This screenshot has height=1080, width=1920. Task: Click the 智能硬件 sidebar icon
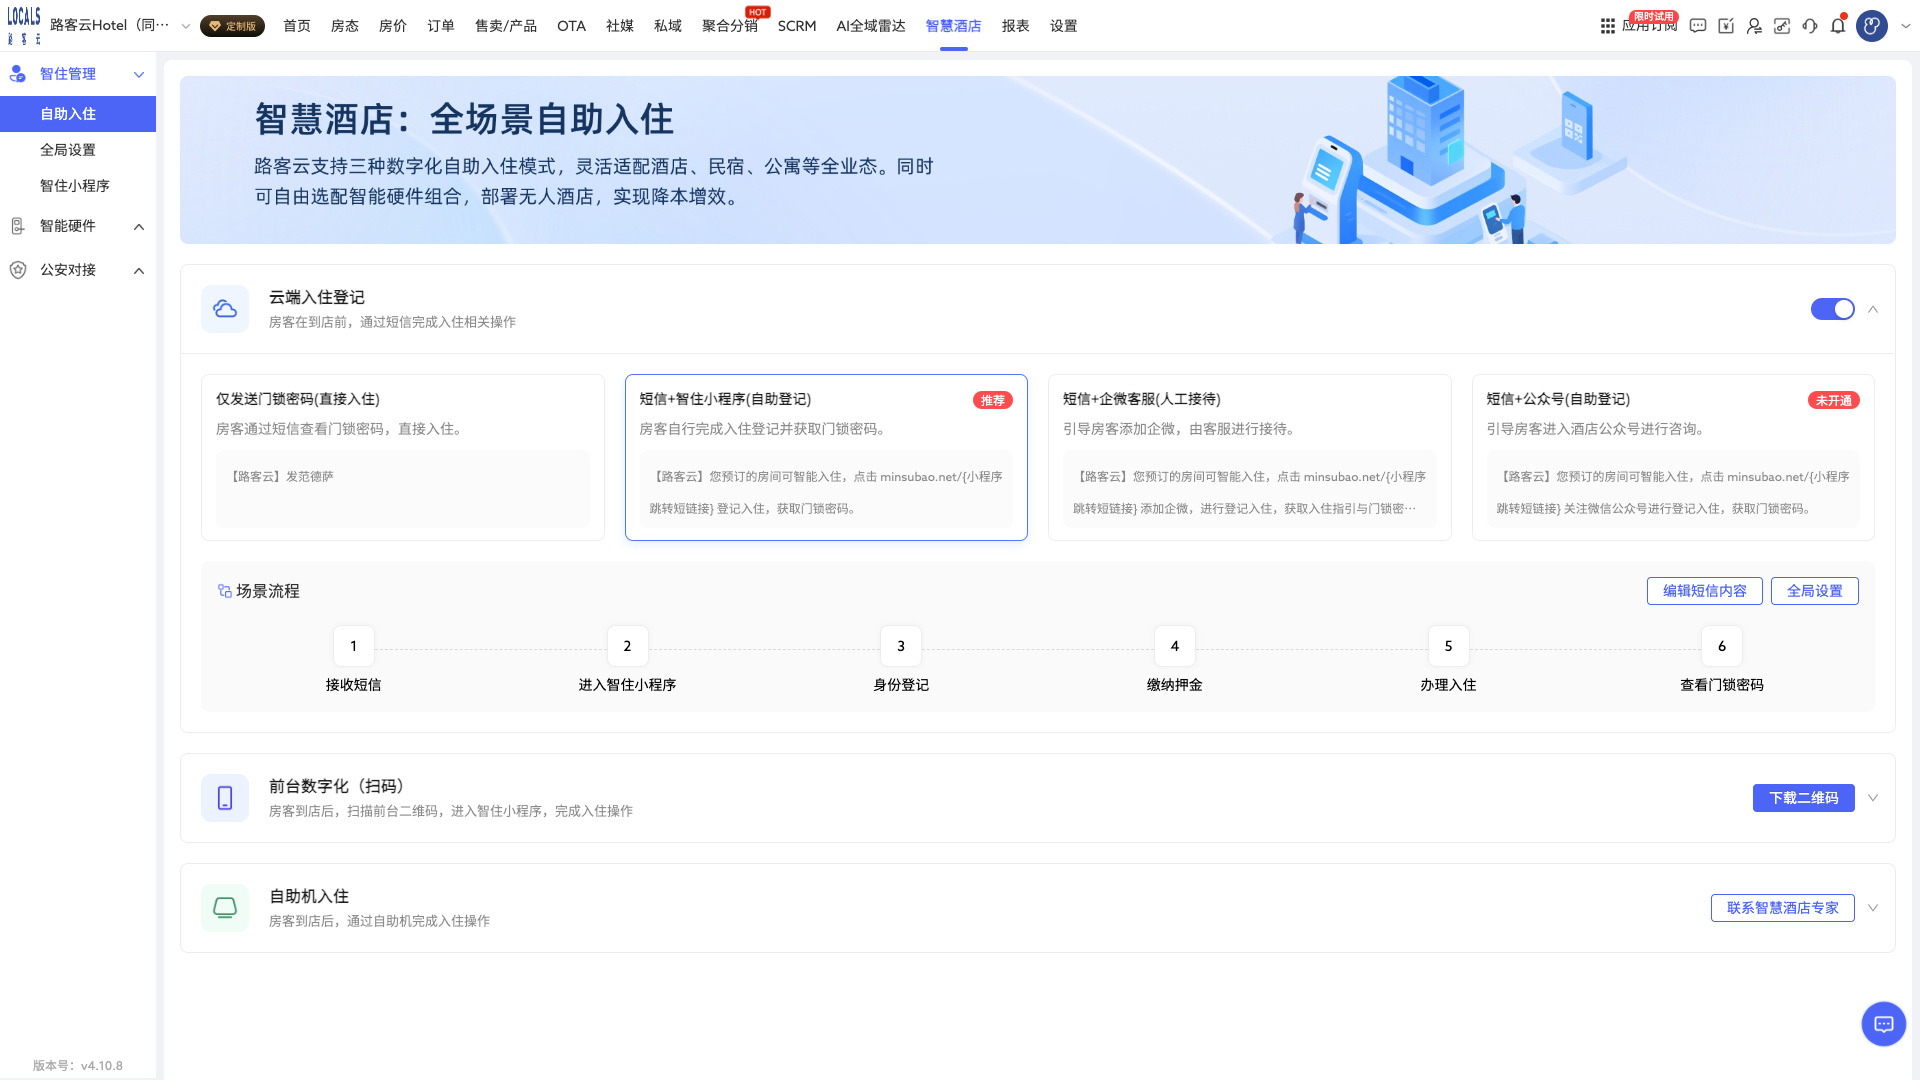coord(18,226)
